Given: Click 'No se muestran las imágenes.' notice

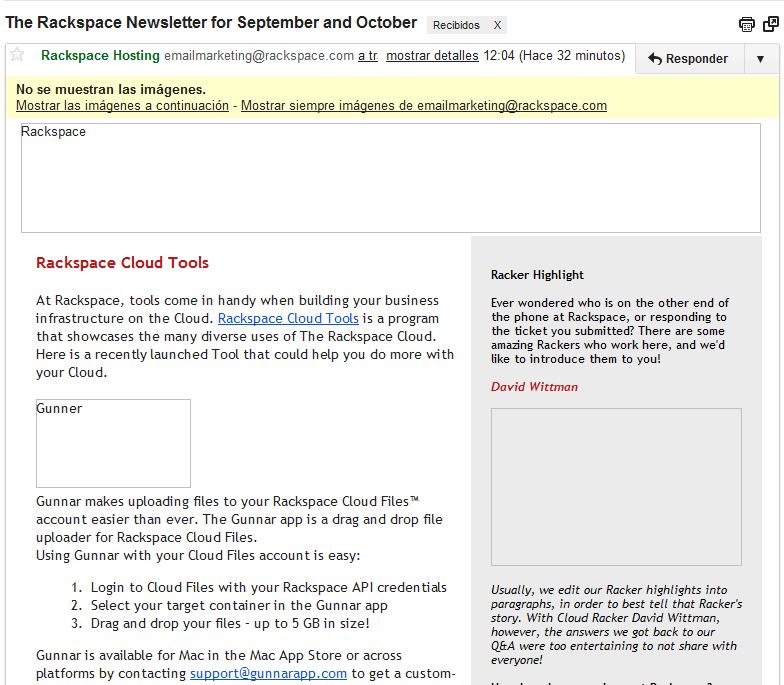Looking at the screenshot, I should click(111, 90).
